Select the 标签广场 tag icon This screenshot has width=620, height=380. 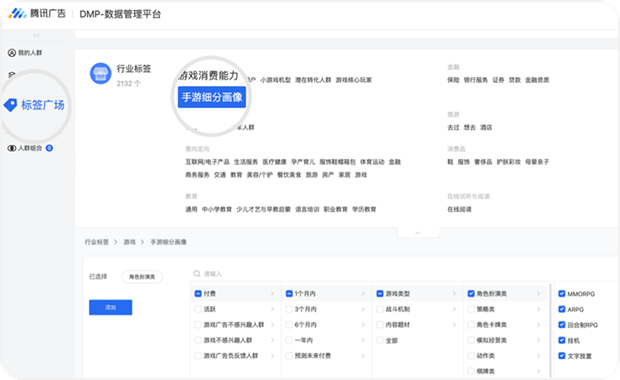[11, 105]
